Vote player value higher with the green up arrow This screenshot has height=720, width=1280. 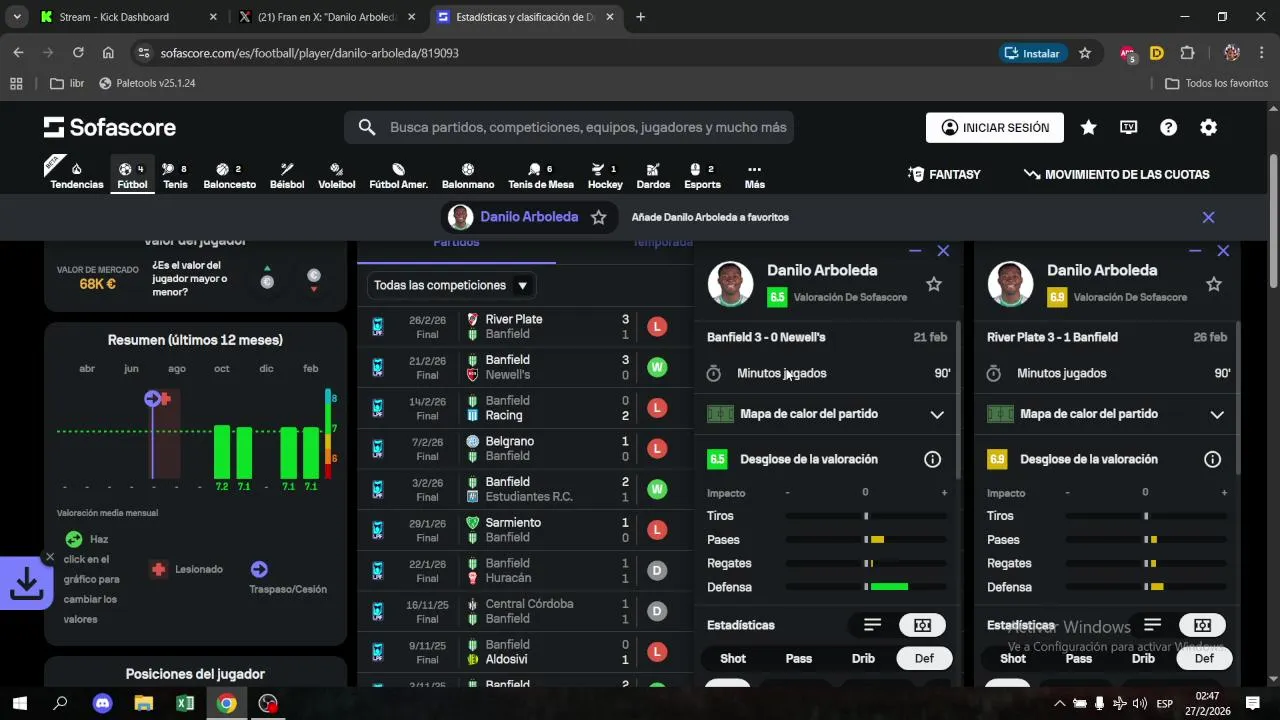[267, 277]
